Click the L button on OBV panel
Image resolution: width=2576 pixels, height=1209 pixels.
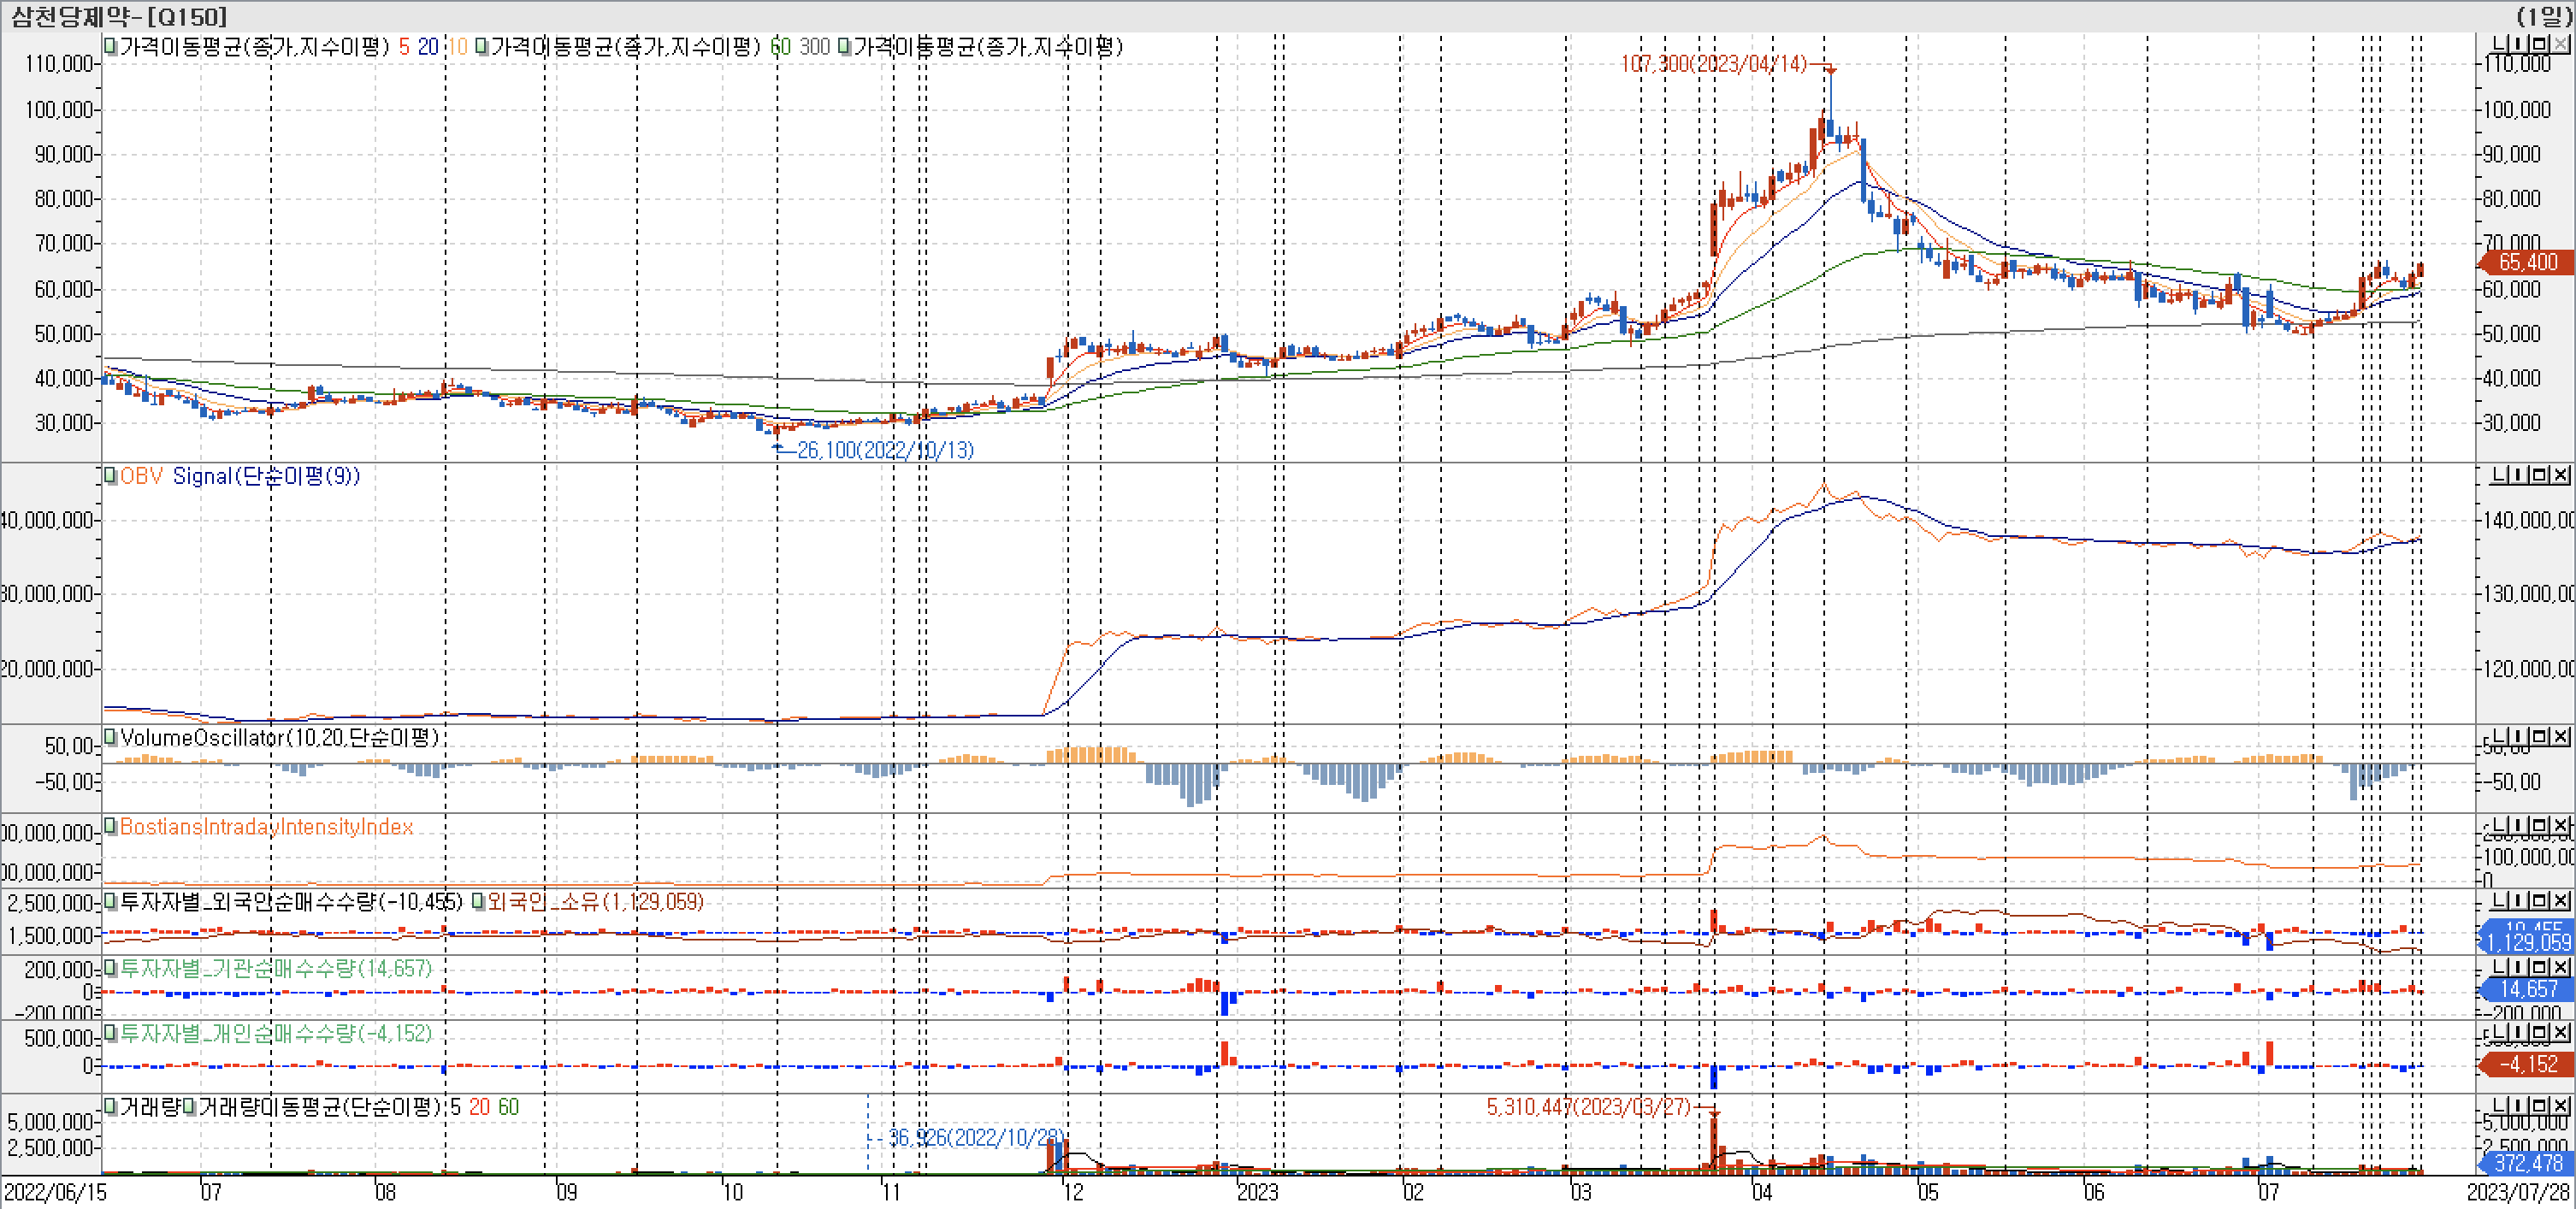2499,475
